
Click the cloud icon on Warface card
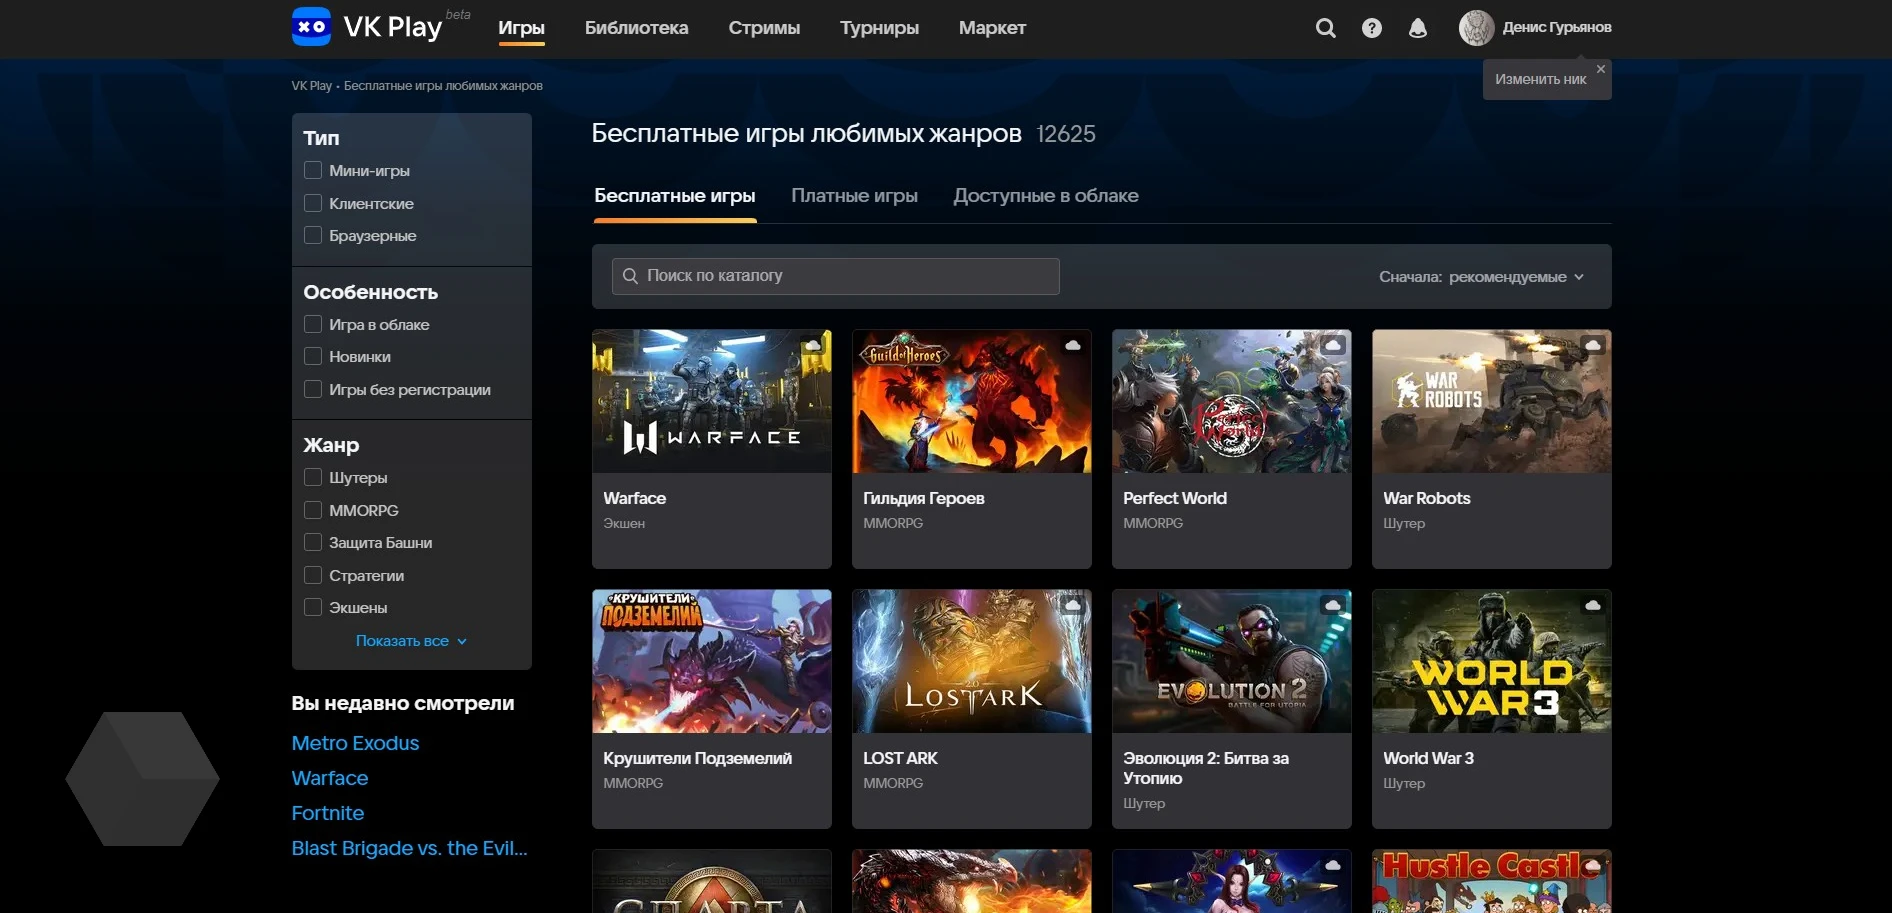813,345
